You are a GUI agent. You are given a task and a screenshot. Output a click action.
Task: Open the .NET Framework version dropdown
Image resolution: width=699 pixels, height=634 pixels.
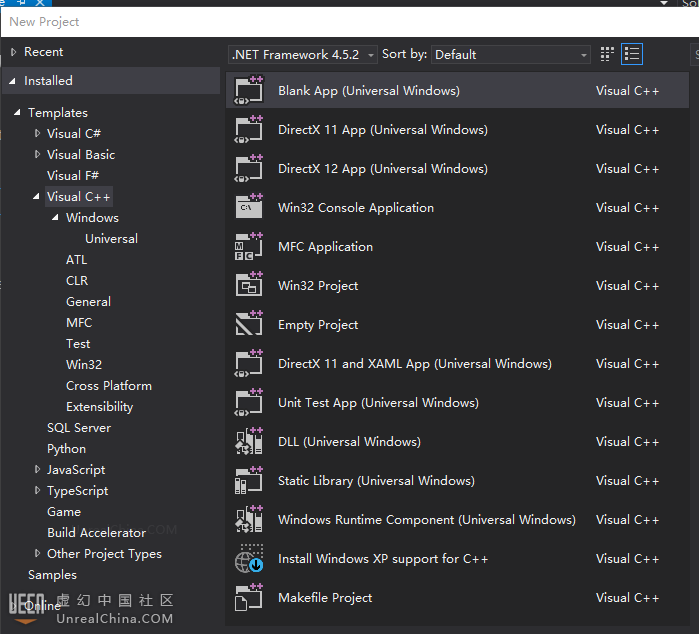click(303, 55)
